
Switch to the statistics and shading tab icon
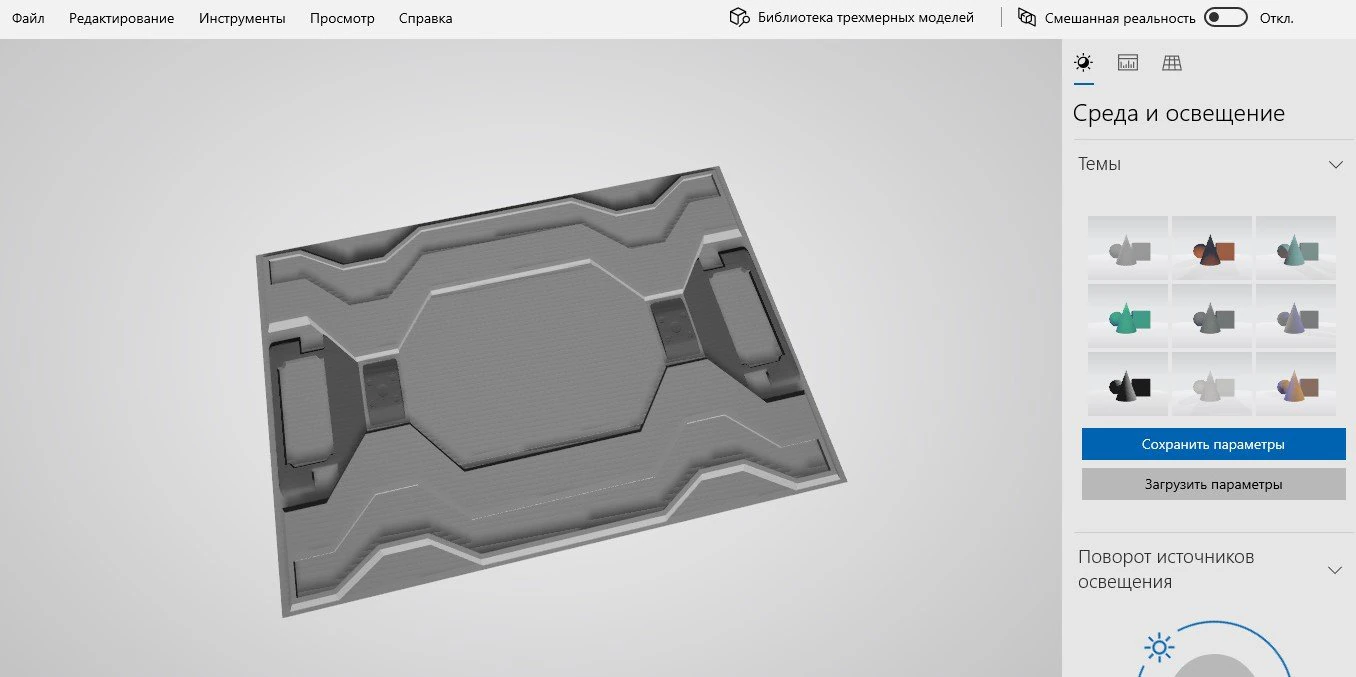[x=1128, y=63]
